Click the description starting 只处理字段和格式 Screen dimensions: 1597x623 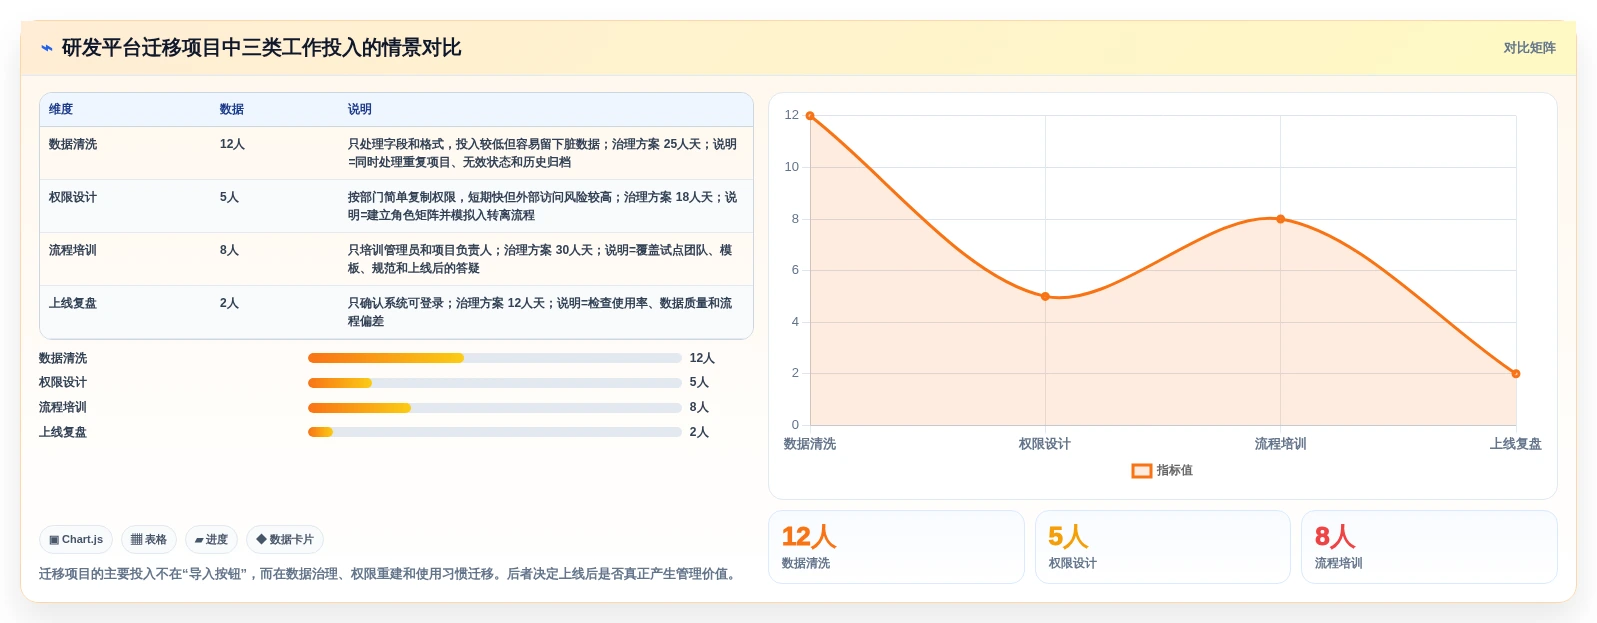[543, 153]
